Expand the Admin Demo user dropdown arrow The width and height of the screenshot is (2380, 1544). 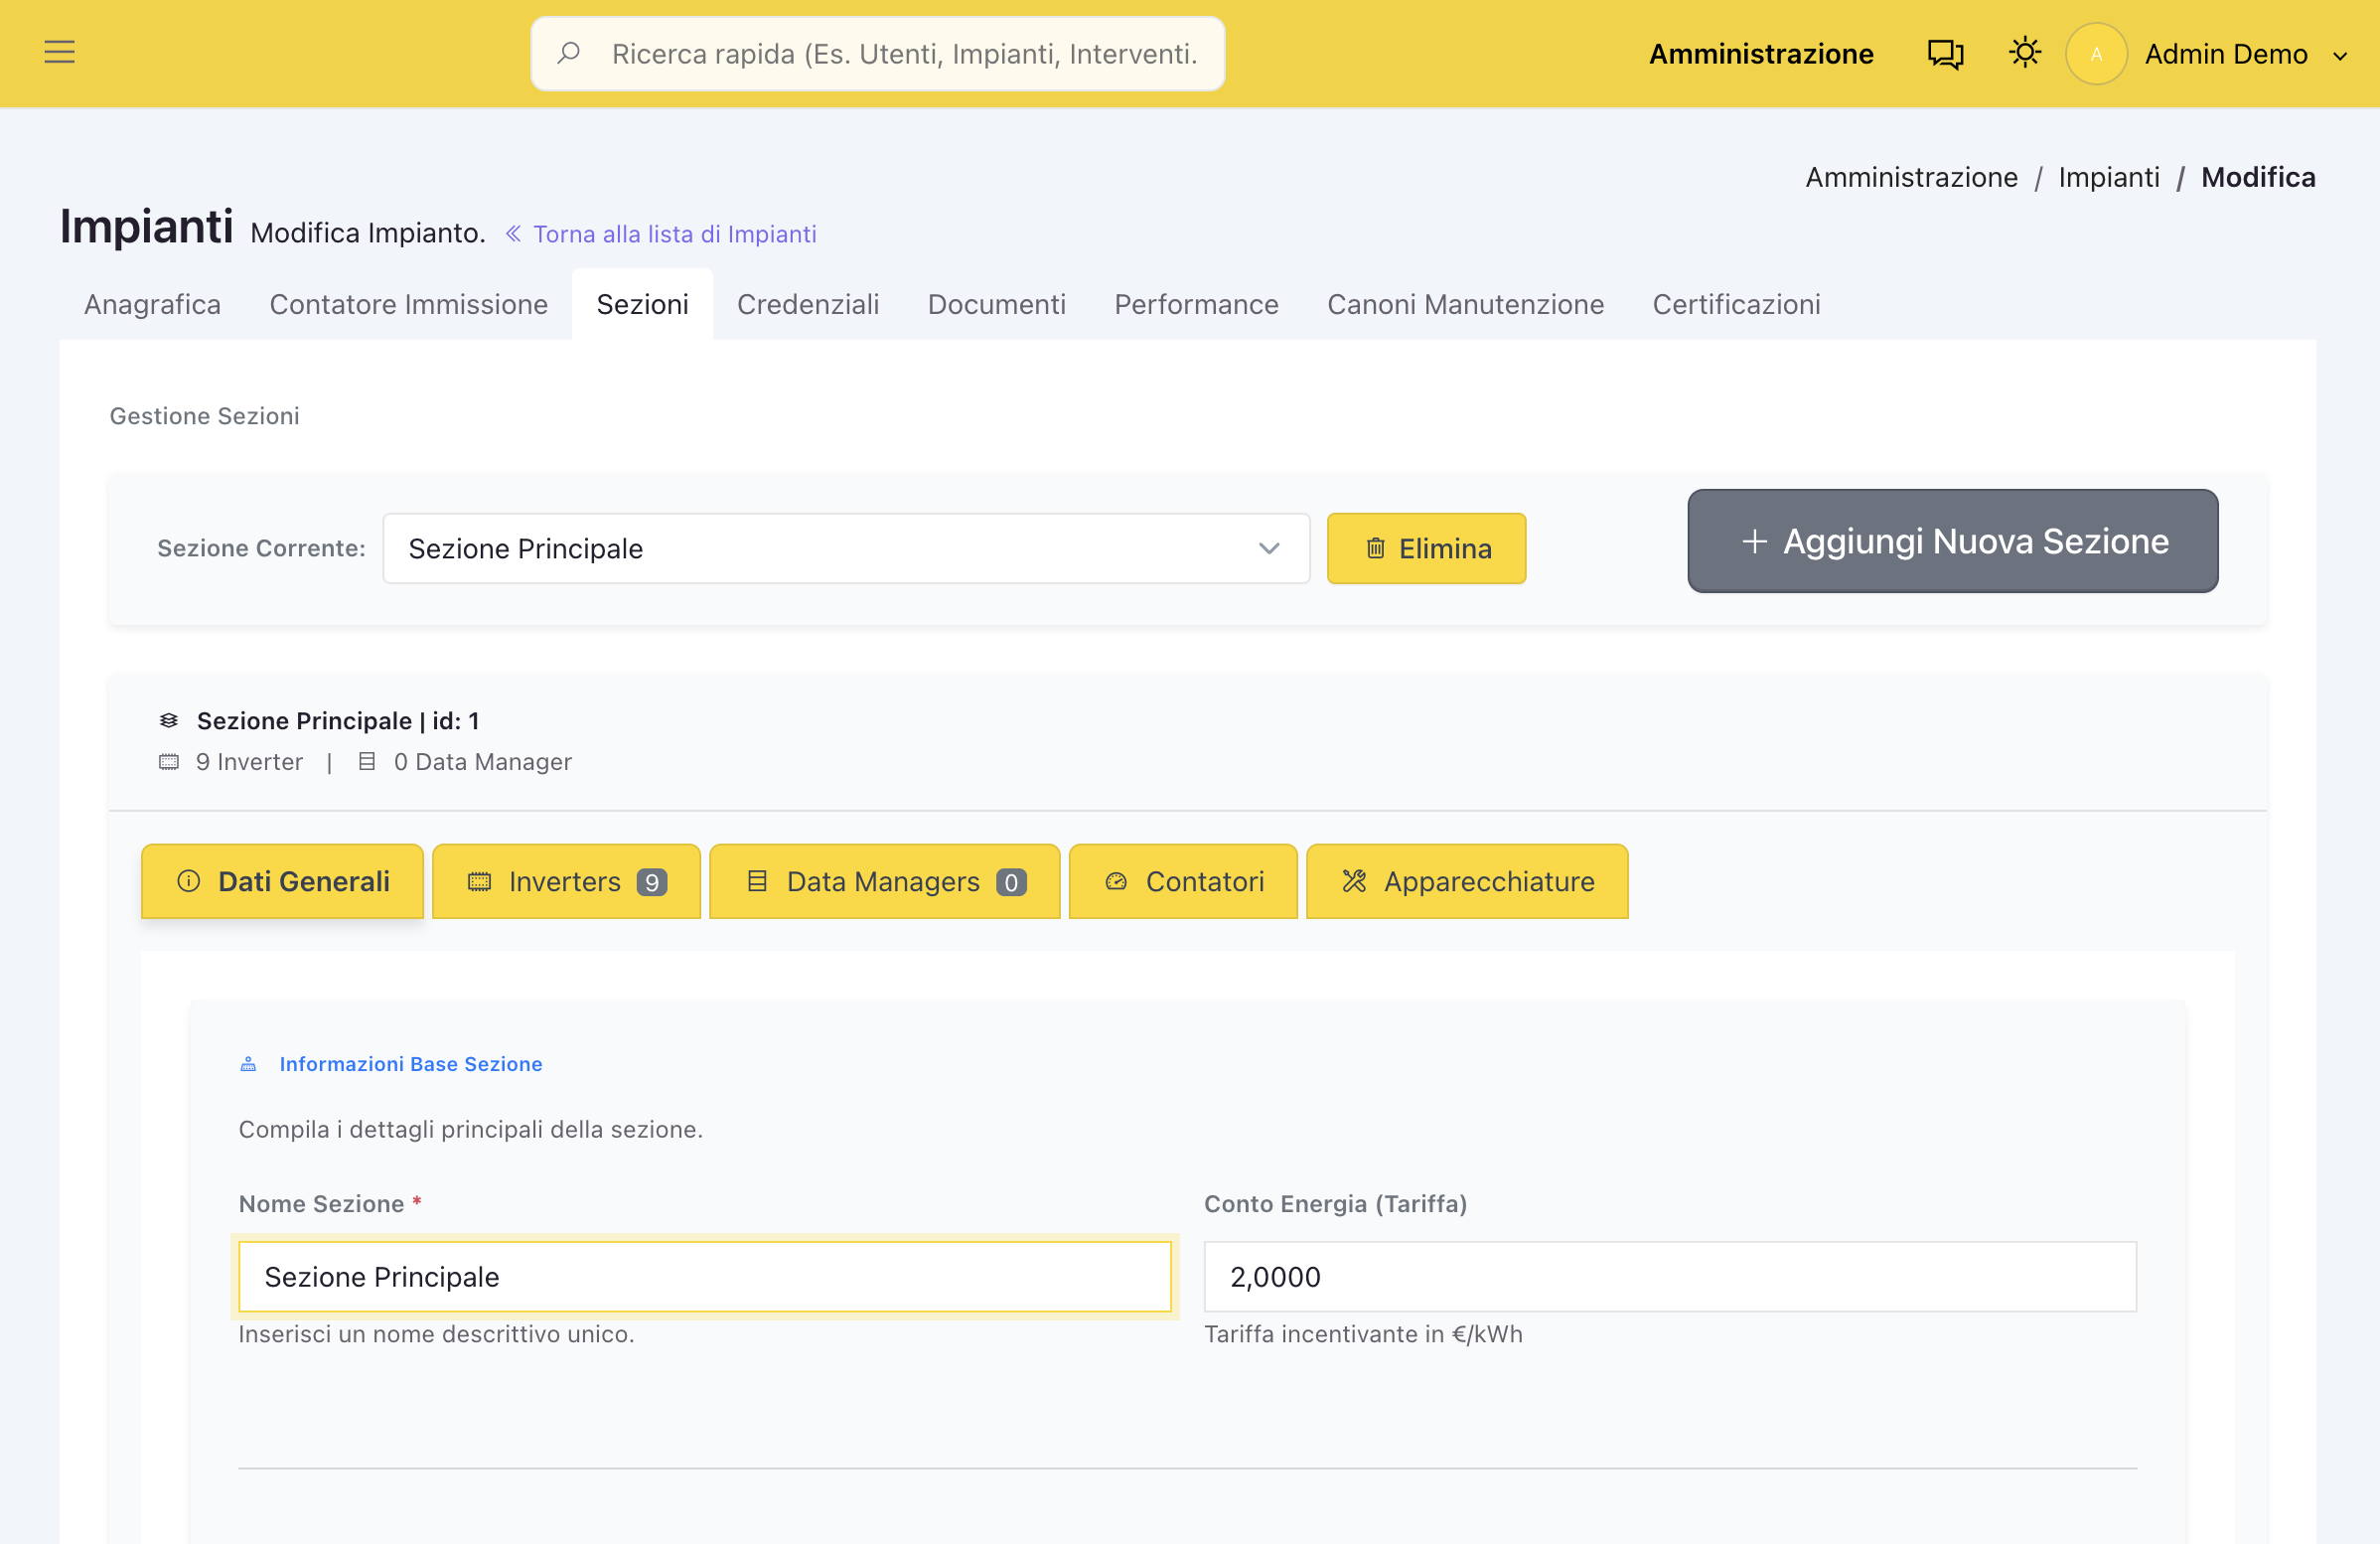2340,56
